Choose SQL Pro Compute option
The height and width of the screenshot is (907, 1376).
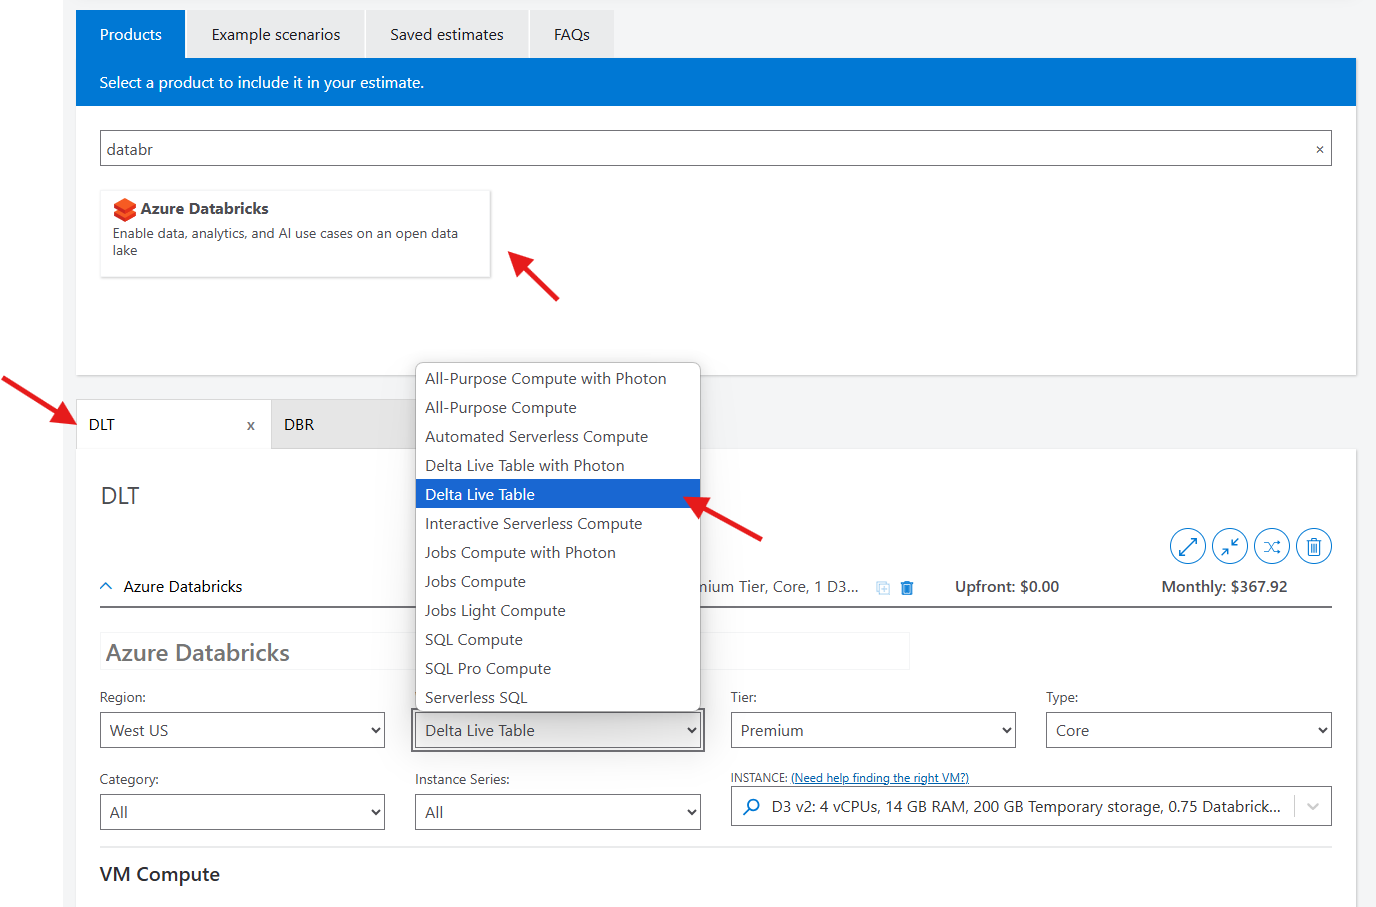(x=558, y=669)
